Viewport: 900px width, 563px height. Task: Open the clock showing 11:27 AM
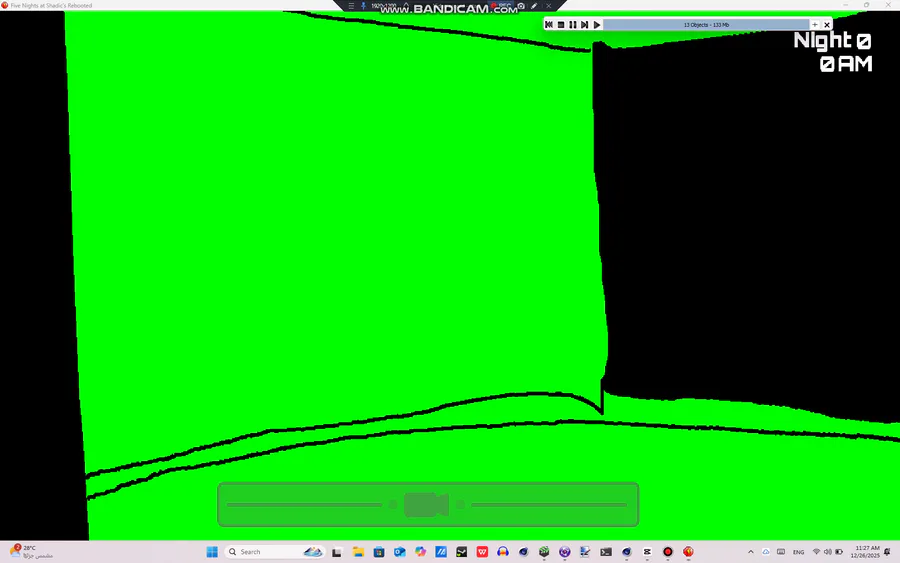click(865, 552)
